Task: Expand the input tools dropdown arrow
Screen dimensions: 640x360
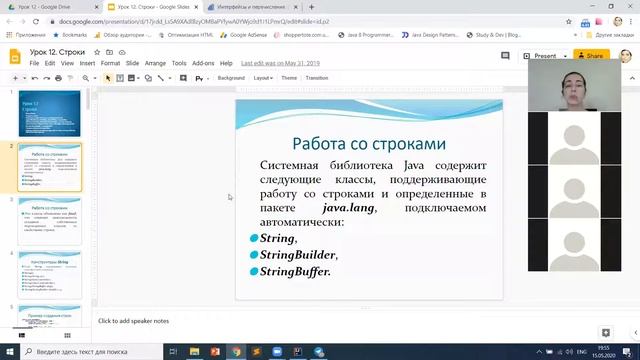Action: pyautogui.click(x=208, y=78)
